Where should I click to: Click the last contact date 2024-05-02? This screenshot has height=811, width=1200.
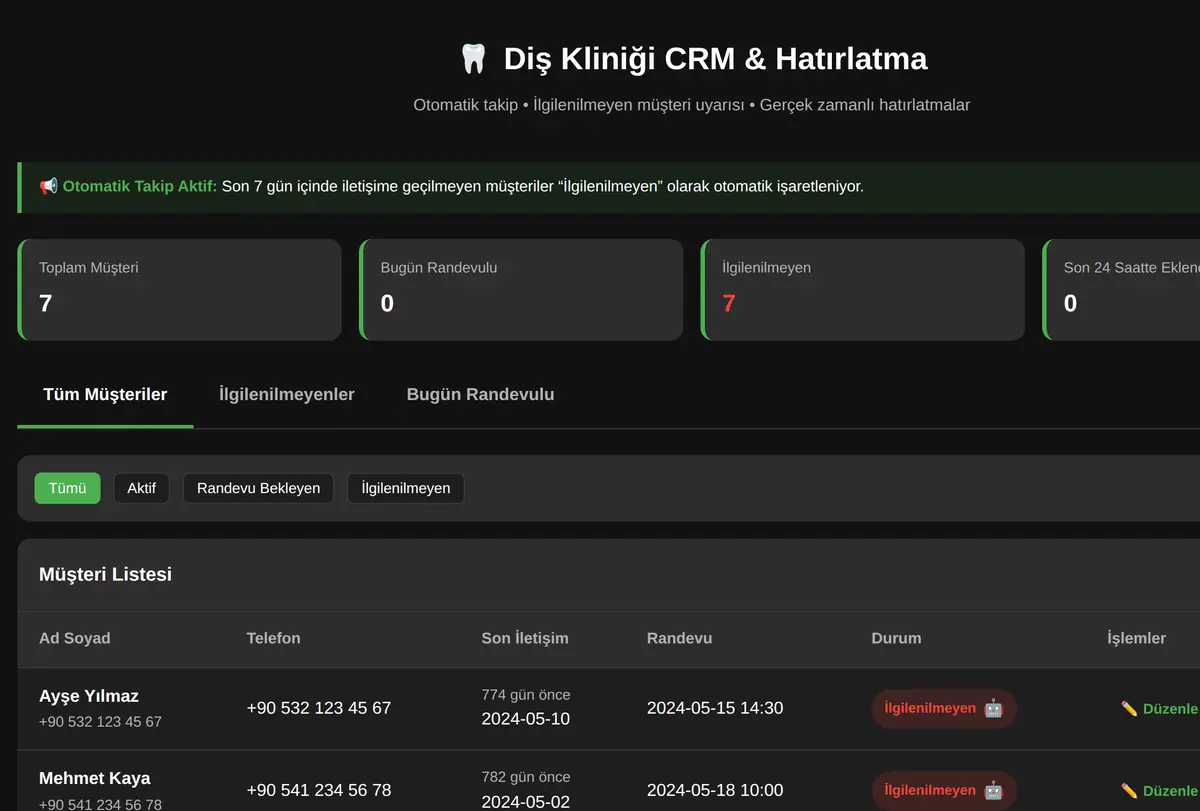click(526, 801)
